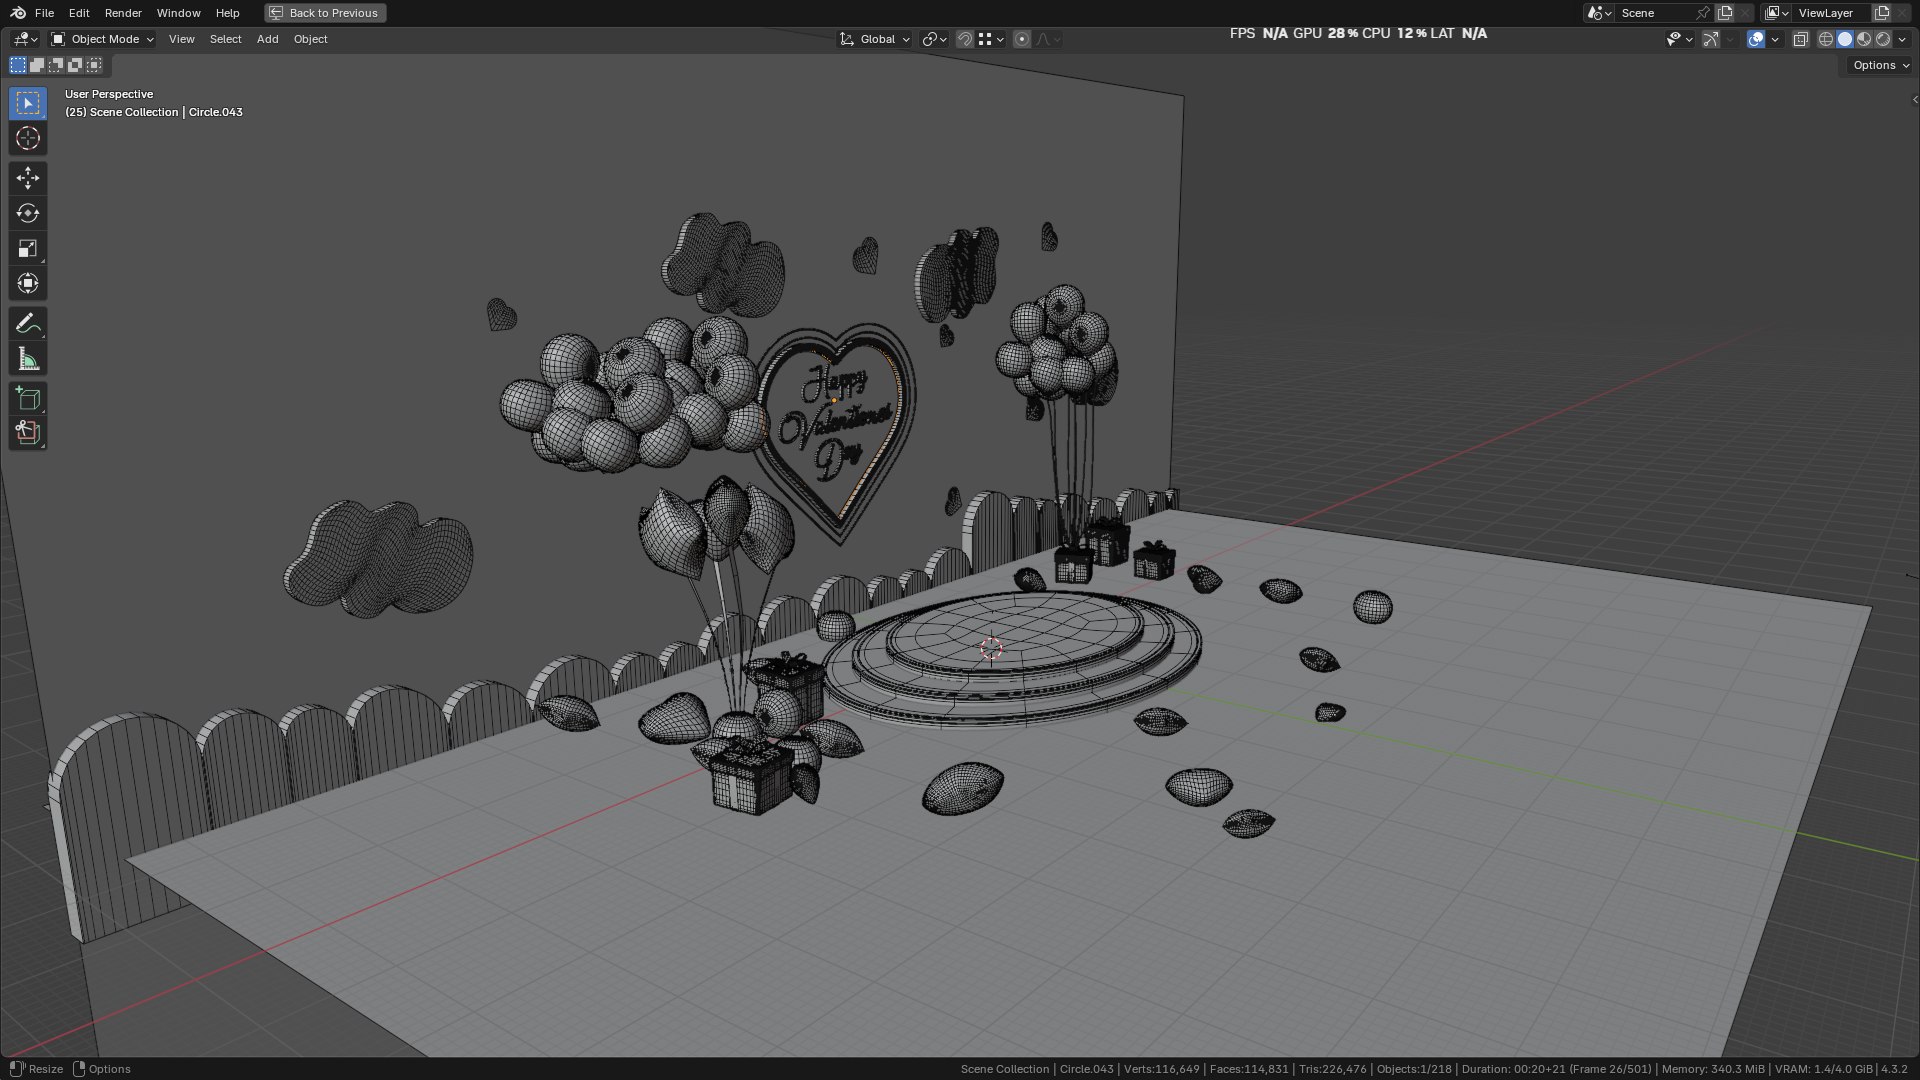Open the Window menu

tap(178, 13)
